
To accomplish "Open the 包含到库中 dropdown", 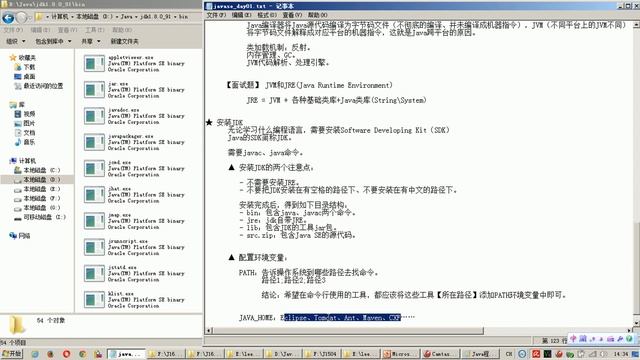I will click(53, 41).
